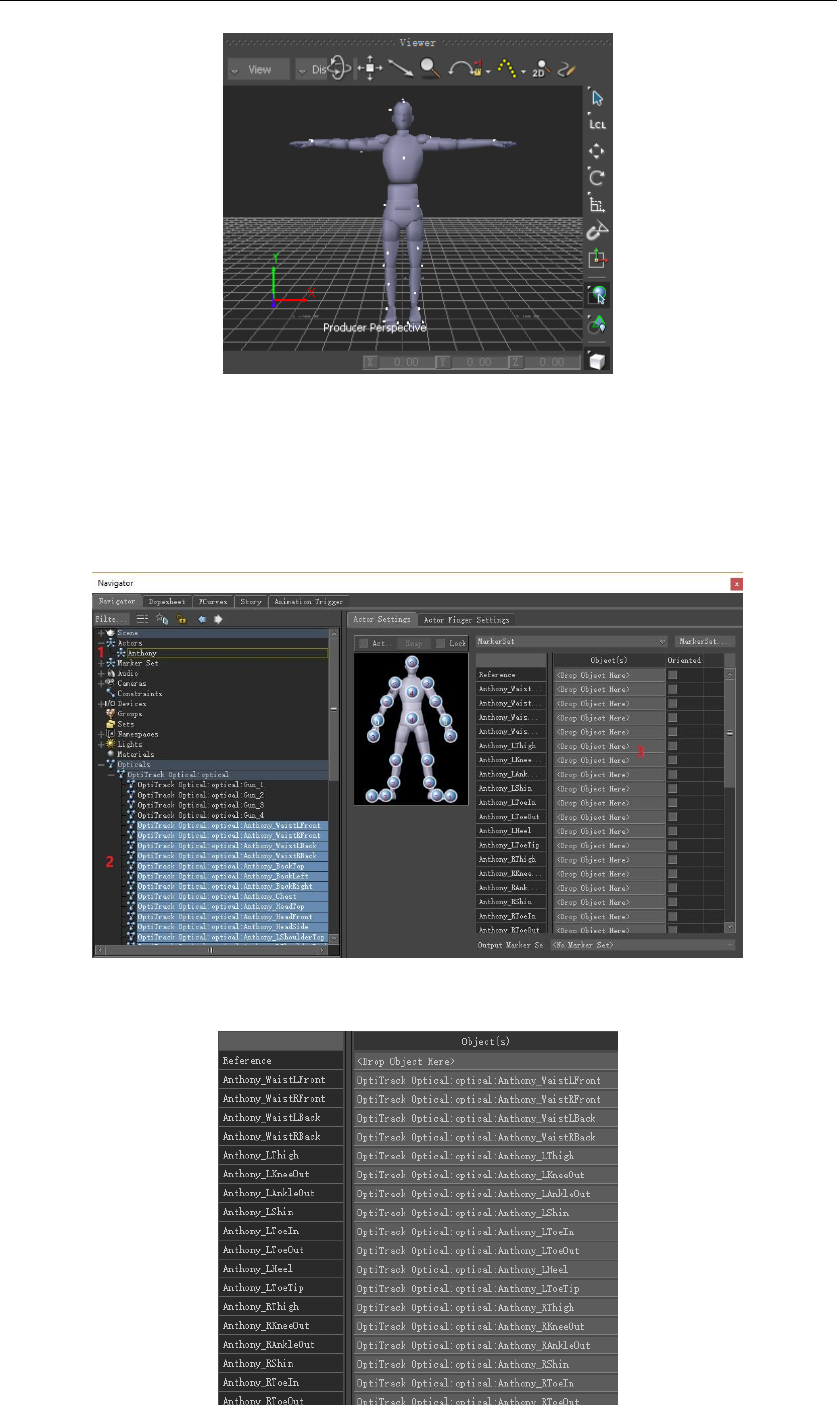The height and width of the screenshot is (1405, 837).
Task: Click the globe with cursor icon
Action: pos(597,294)
